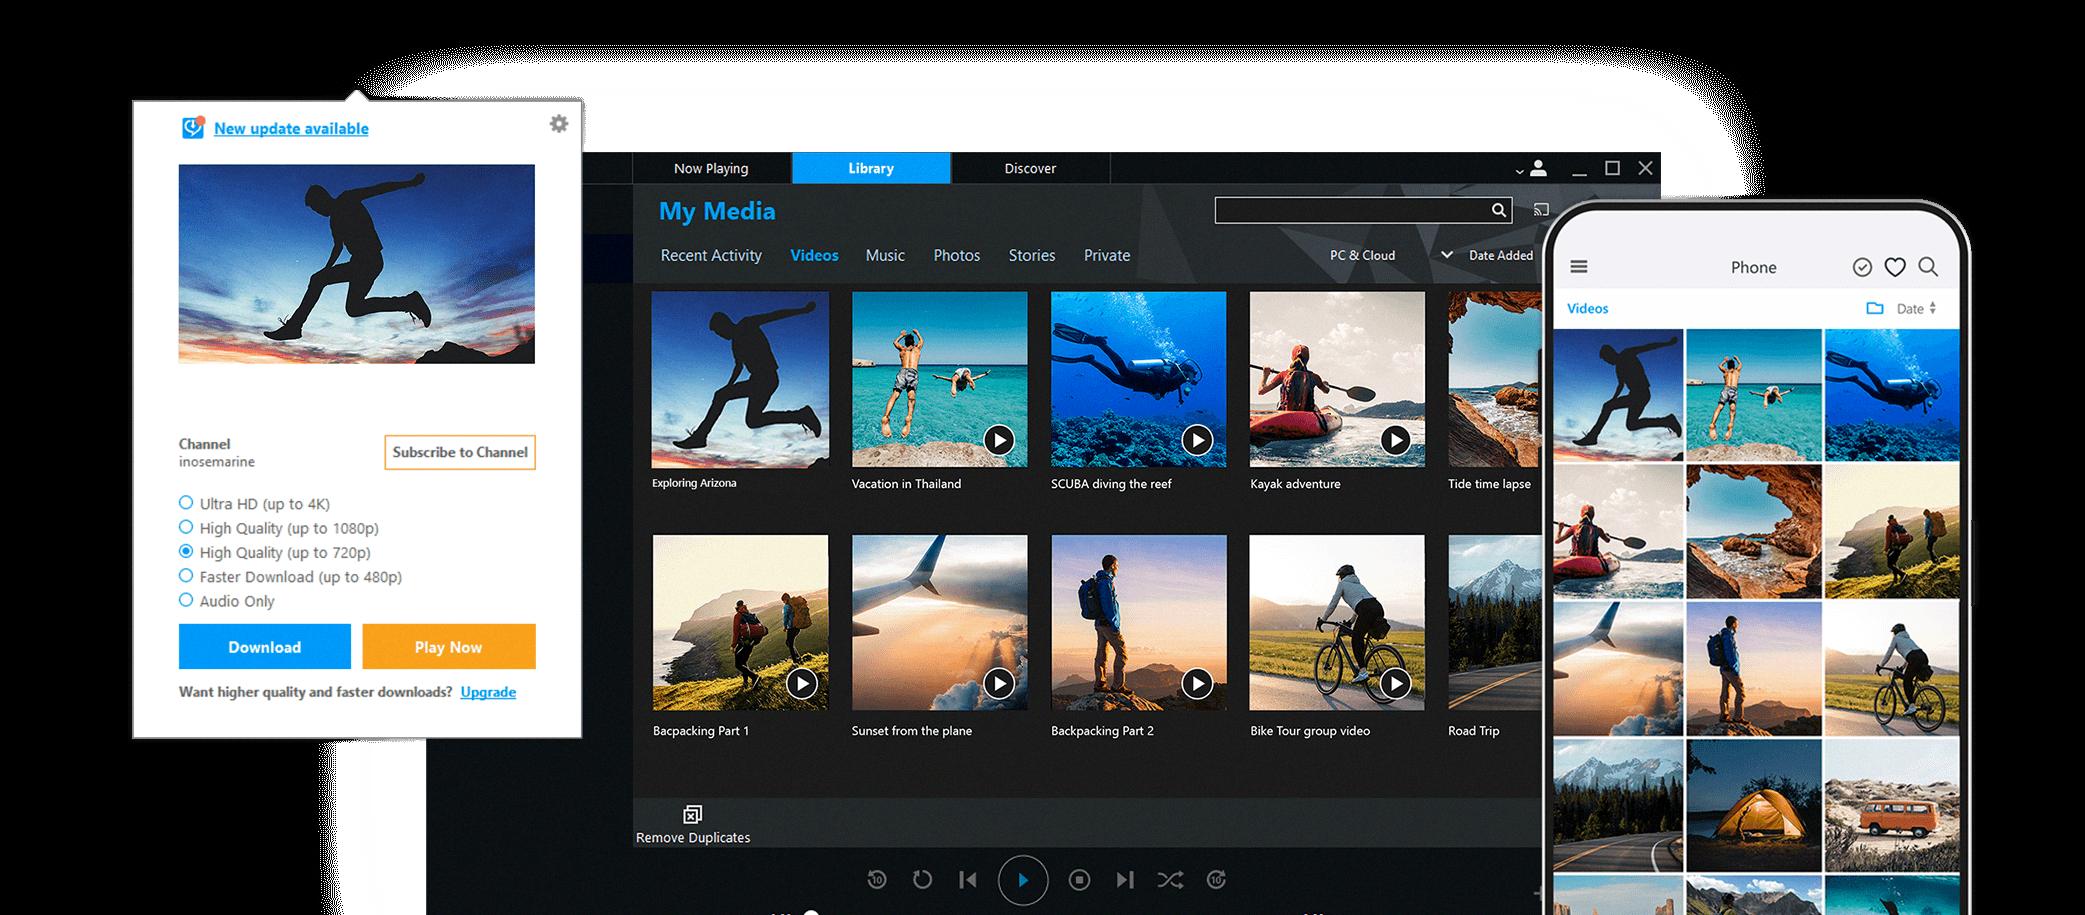Switch to the Library tab
The width and height of the screenshot is (2085, 915).
click(871, 168)
